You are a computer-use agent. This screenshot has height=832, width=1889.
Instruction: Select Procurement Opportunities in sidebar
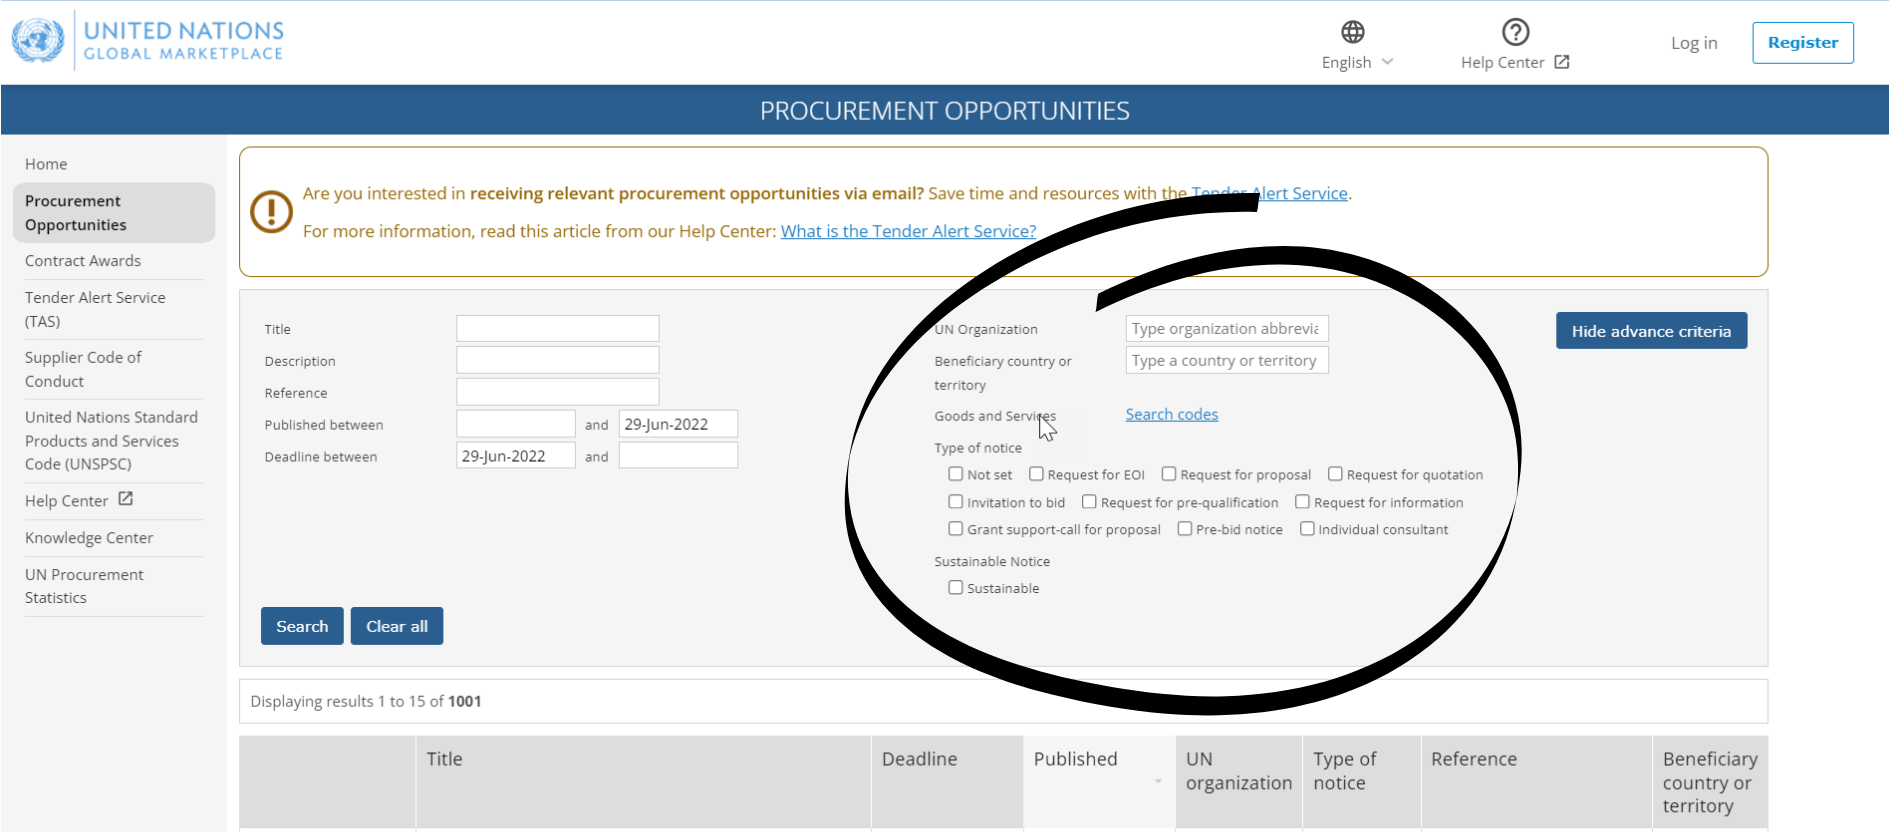(114, 213)
